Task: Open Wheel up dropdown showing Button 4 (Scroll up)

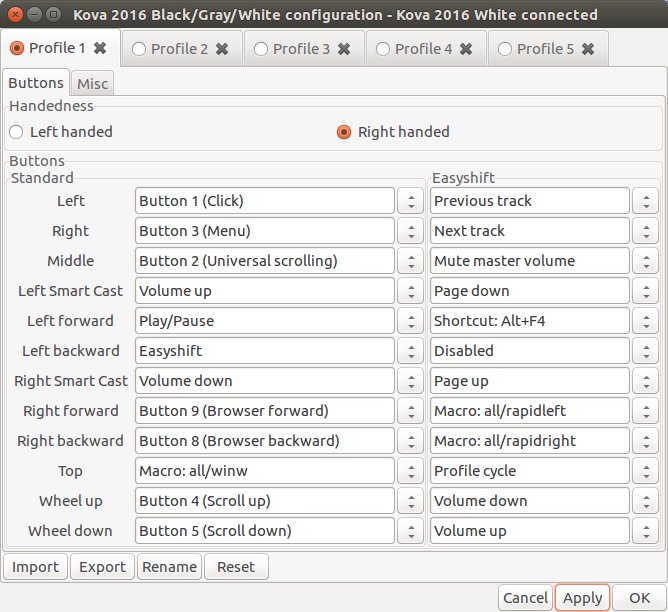Action: 265,501
